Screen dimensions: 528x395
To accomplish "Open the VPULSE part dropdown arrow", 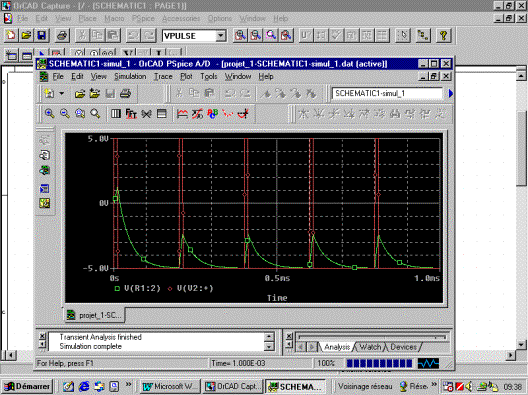I will [x=221, y=36].
